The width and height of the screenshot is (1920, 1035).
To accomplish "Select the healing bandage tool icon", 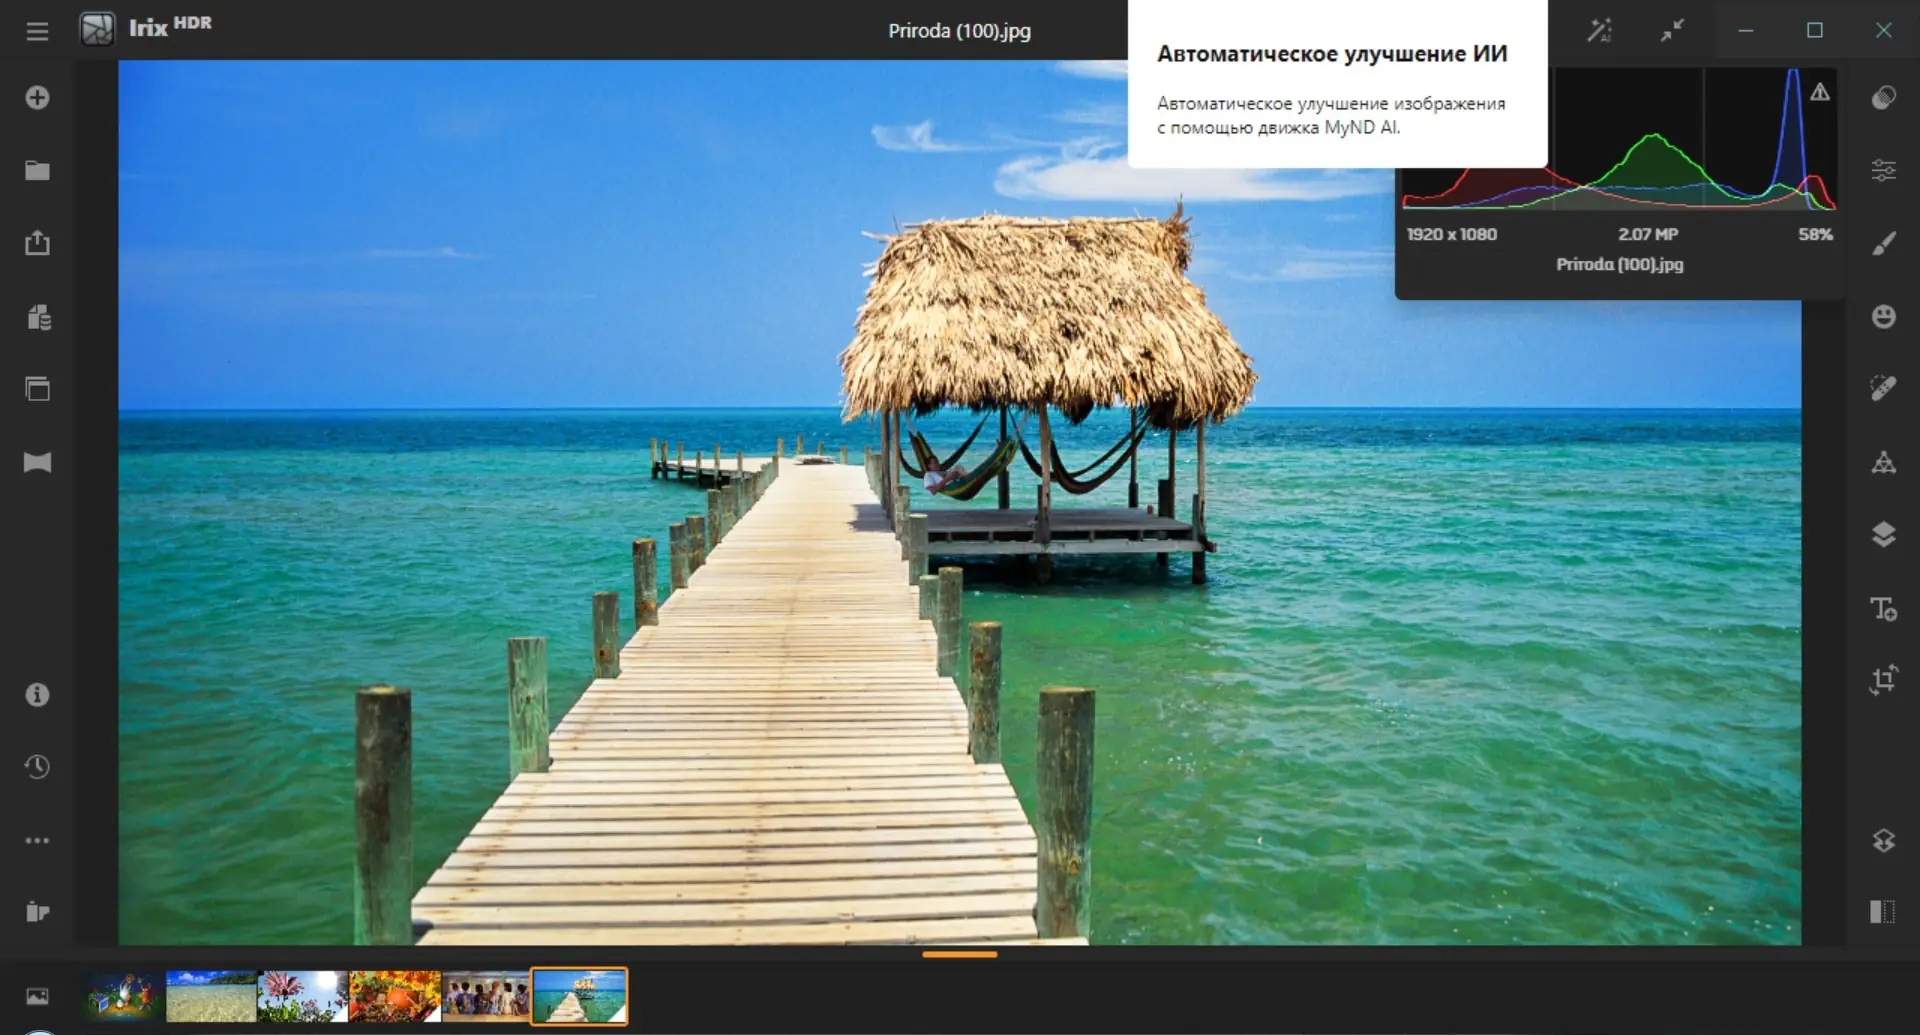I will [1884, 389].
